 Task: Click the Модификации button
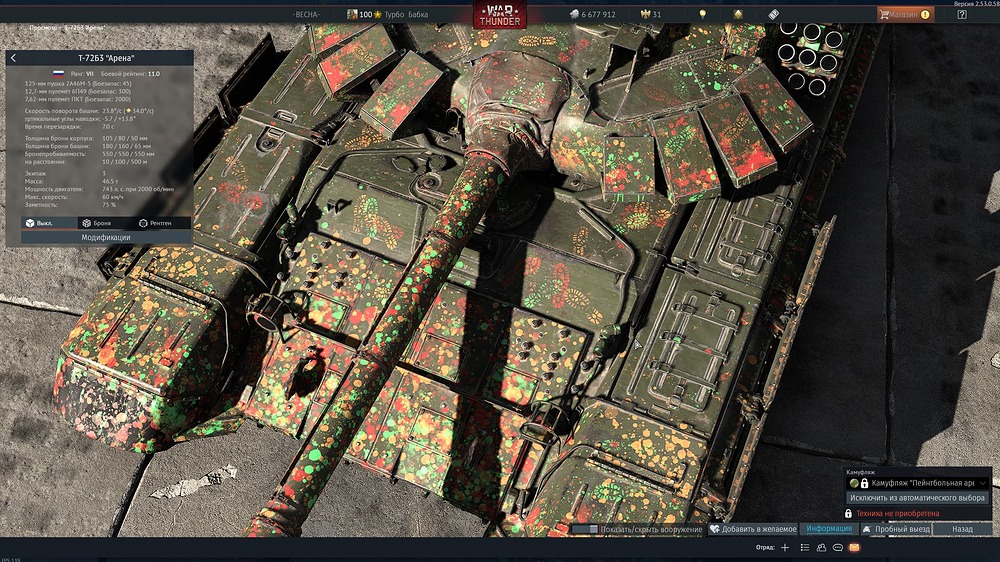click(x=105, y=238)
